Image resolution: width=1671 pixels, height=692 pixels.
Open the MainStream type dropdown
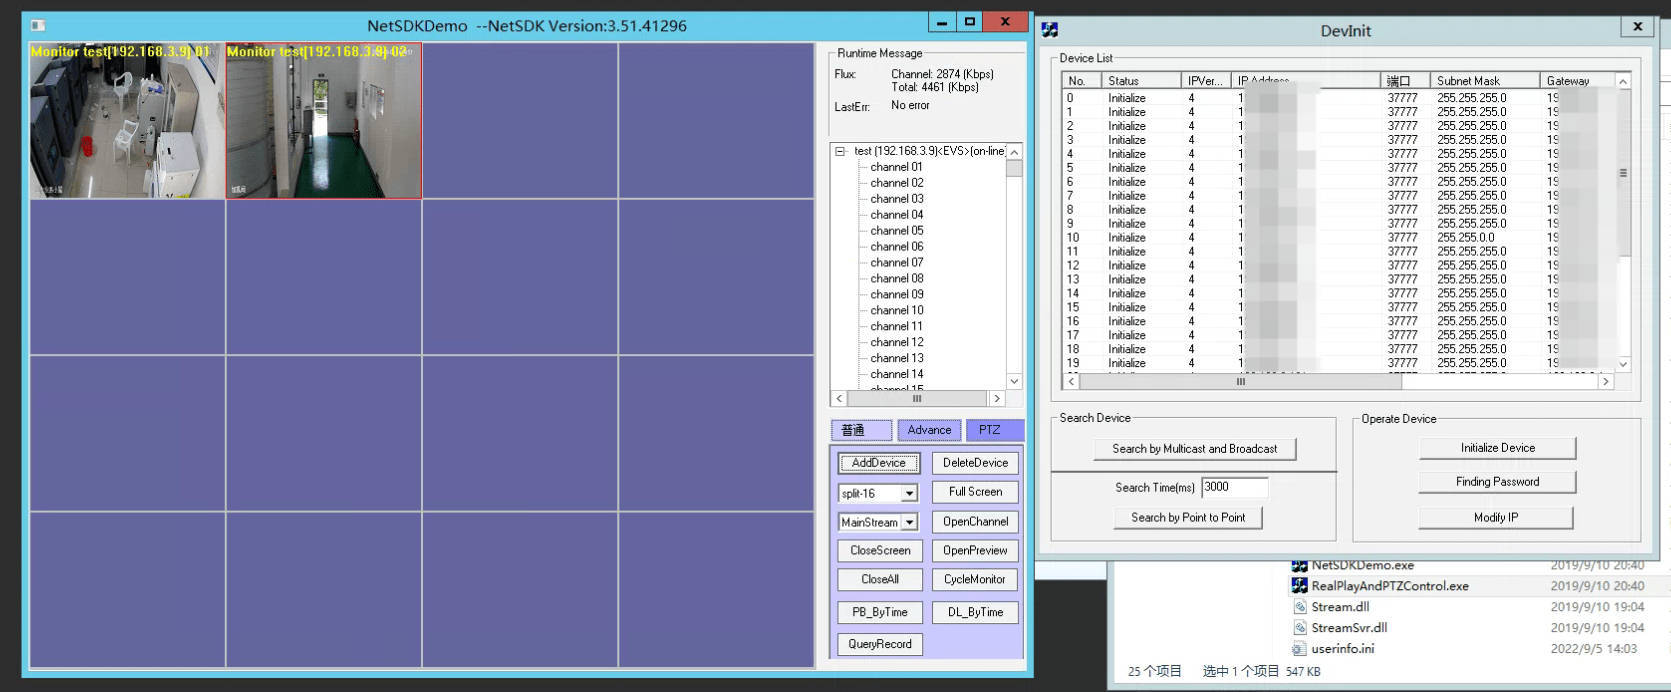(x=909, y=522)
